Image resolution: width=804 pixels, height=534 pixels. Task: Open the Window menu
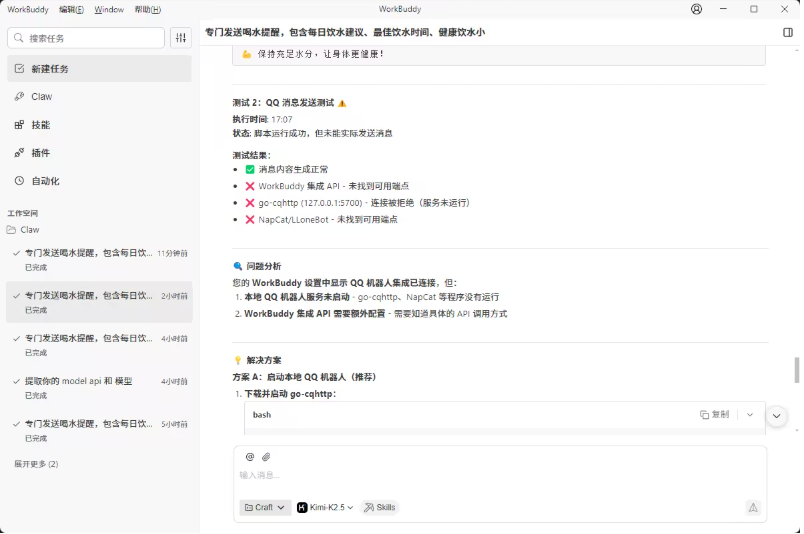pyautogui.click(x=109, y=9)
